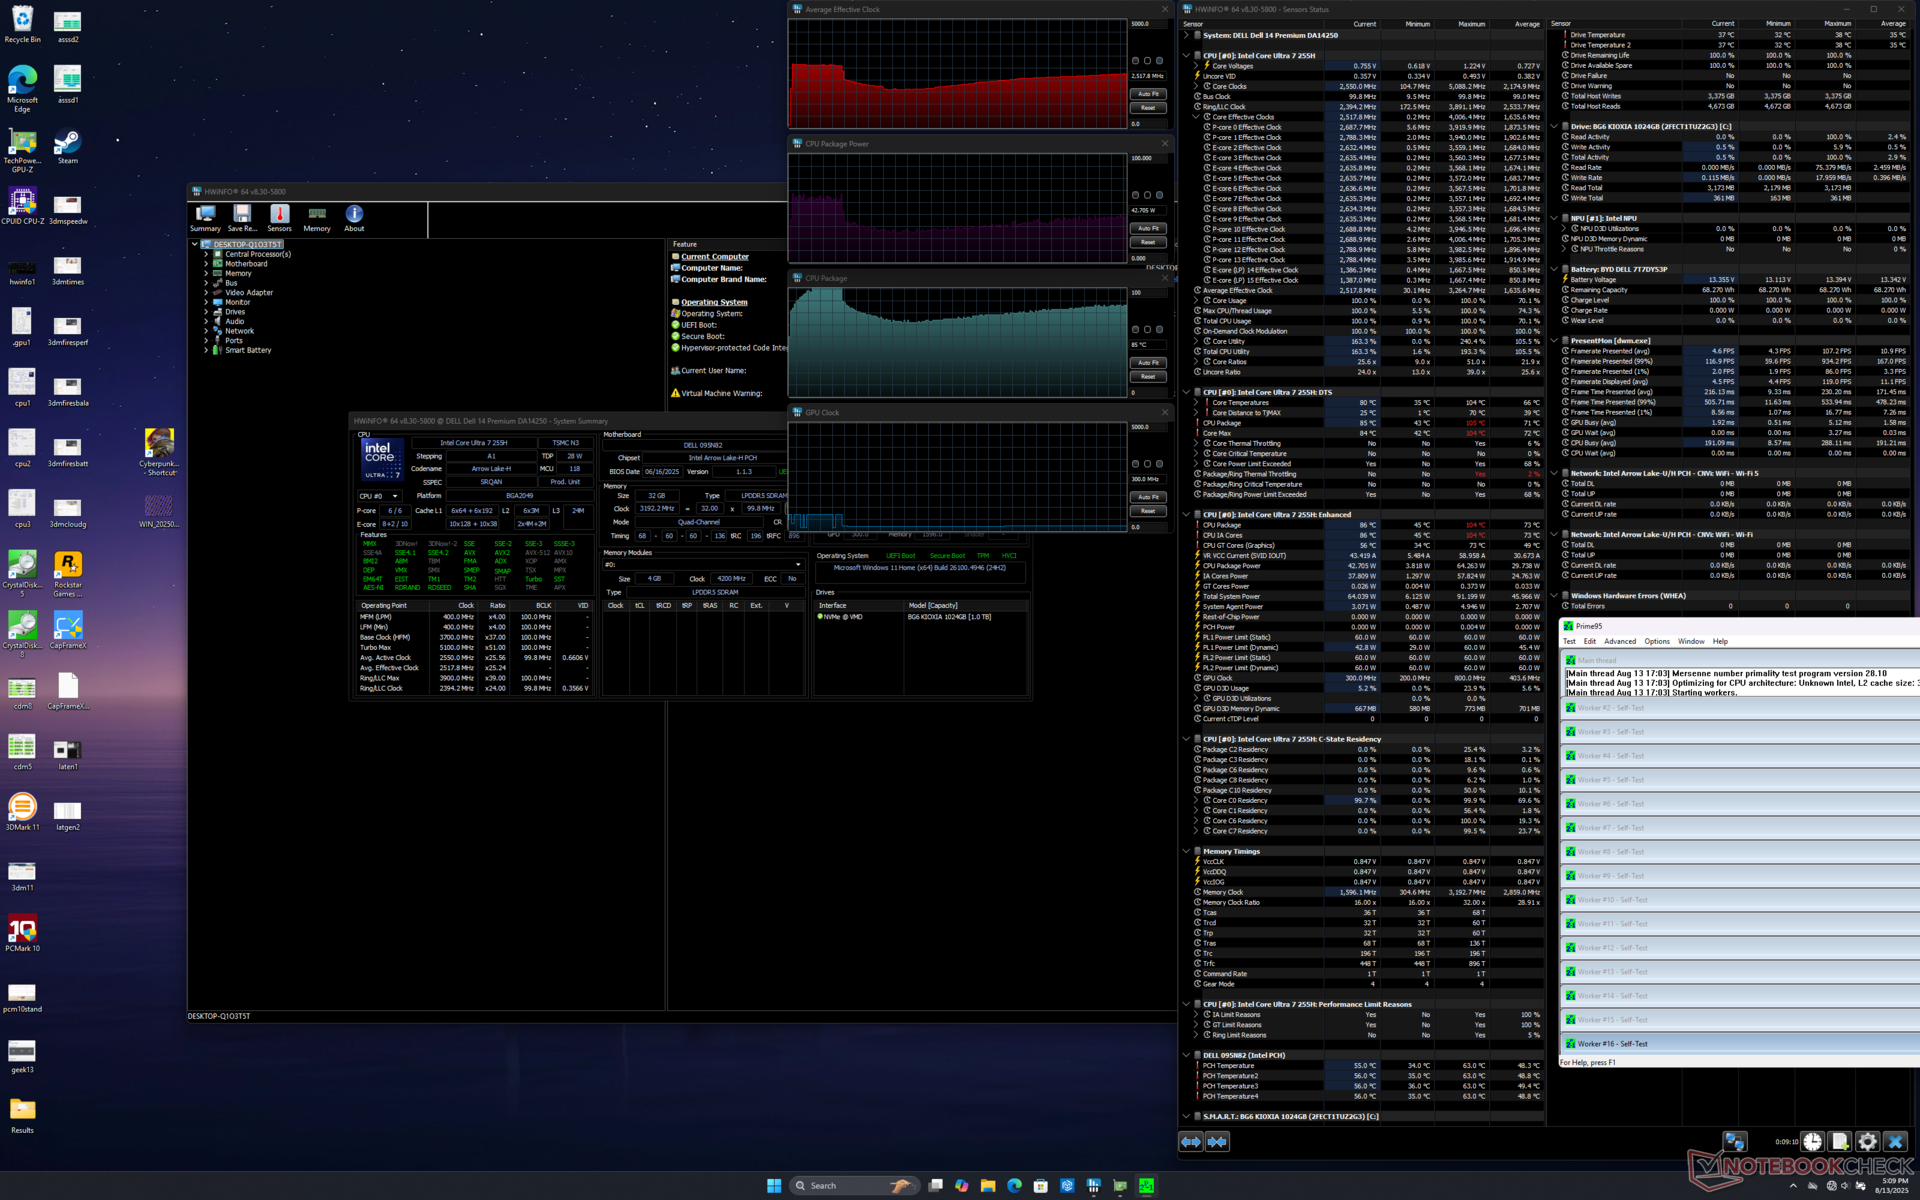Screen dimensions: 1920x1200
Task: Open Summary in HWiNFO toolbar
Action: pyautogui.click(x=205, y=218)
